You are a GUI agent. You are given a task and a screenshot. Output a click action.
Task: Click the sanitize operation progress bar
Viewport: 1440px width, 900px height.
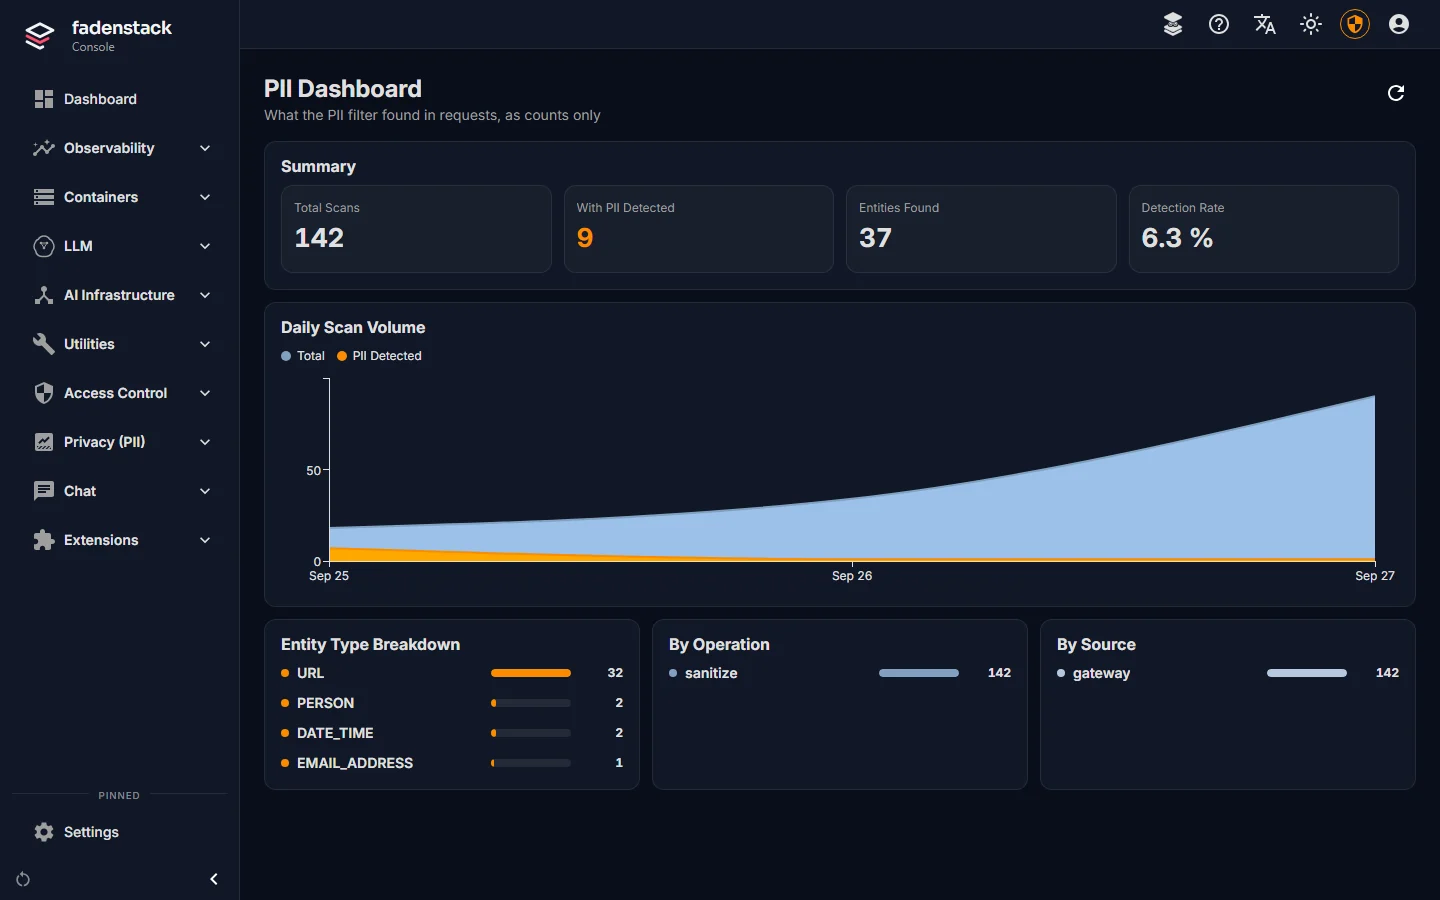(x=919, y=673)
